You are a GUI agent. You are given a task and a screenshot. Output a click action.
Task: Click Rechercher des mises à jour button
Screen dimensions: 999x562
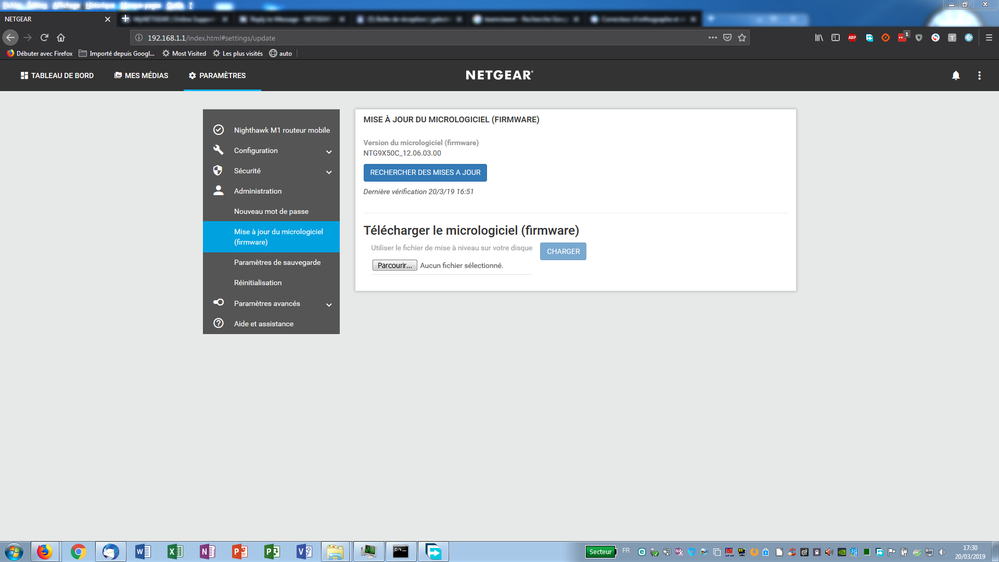425,172
